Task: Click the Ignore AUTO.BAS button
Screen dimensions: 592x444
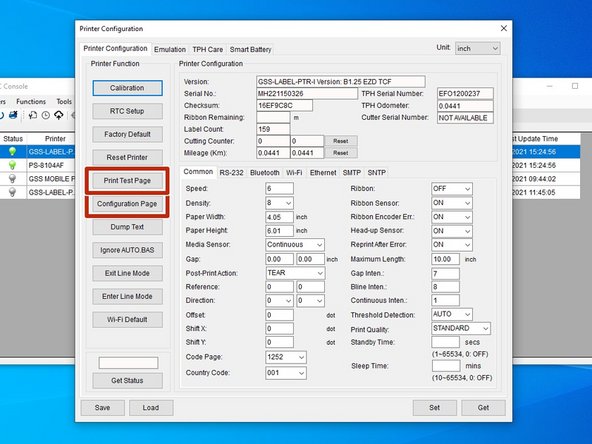Action: (x=128, y=250)
